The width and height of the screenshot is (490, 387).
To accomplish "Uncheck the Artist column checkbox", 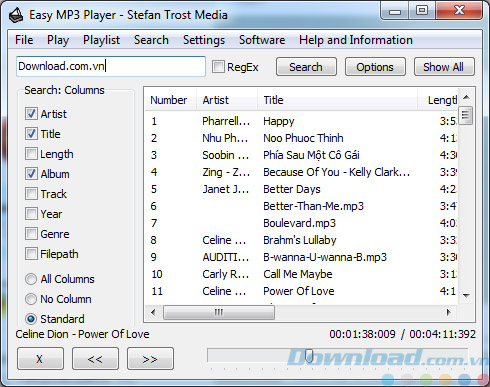I will click(x=31, y=114).
